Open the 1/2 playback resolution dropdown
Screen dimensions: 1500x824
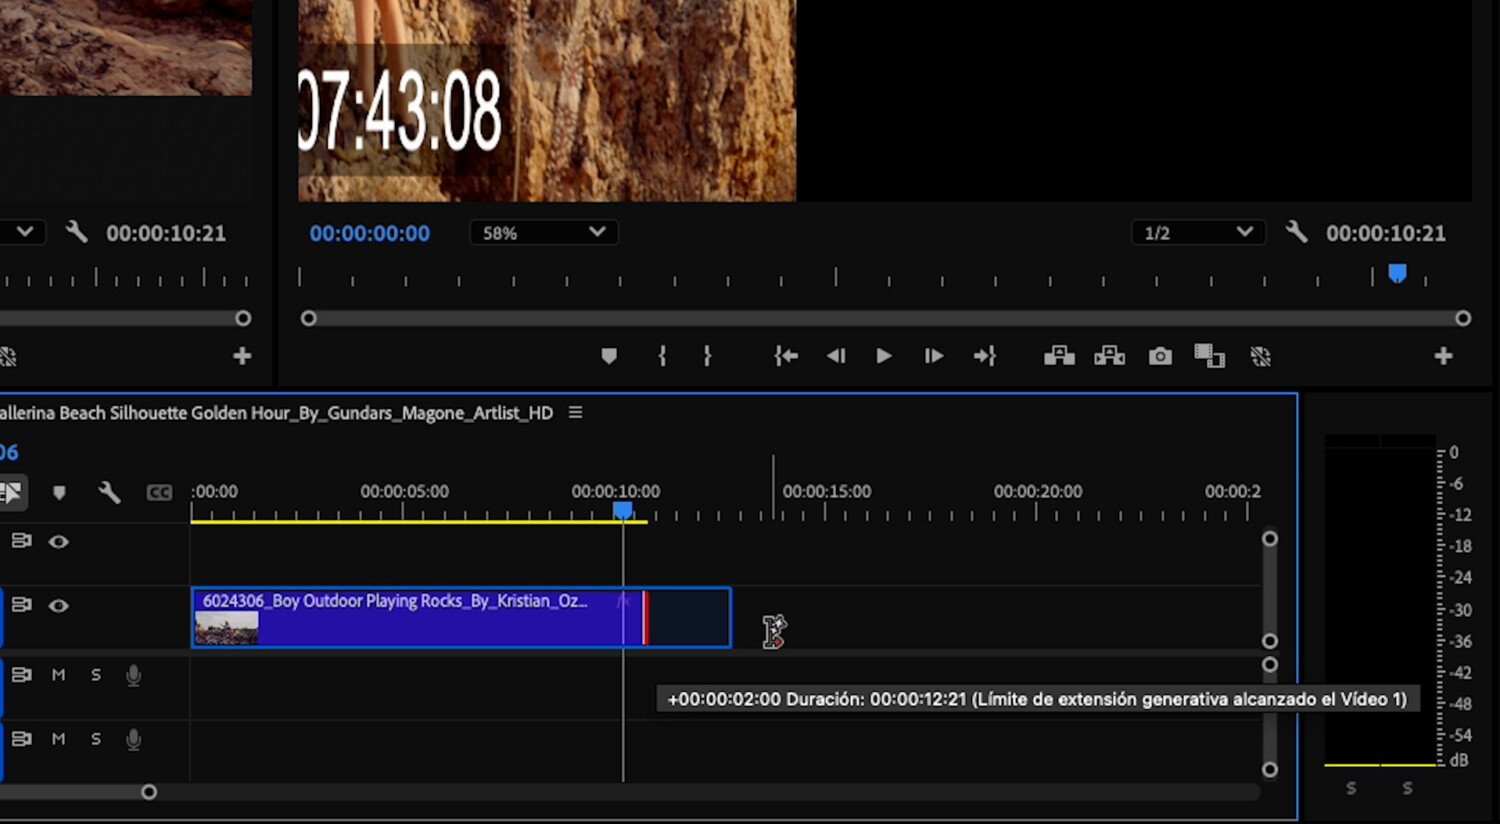pyautogui.click(x=1198, y=232)
